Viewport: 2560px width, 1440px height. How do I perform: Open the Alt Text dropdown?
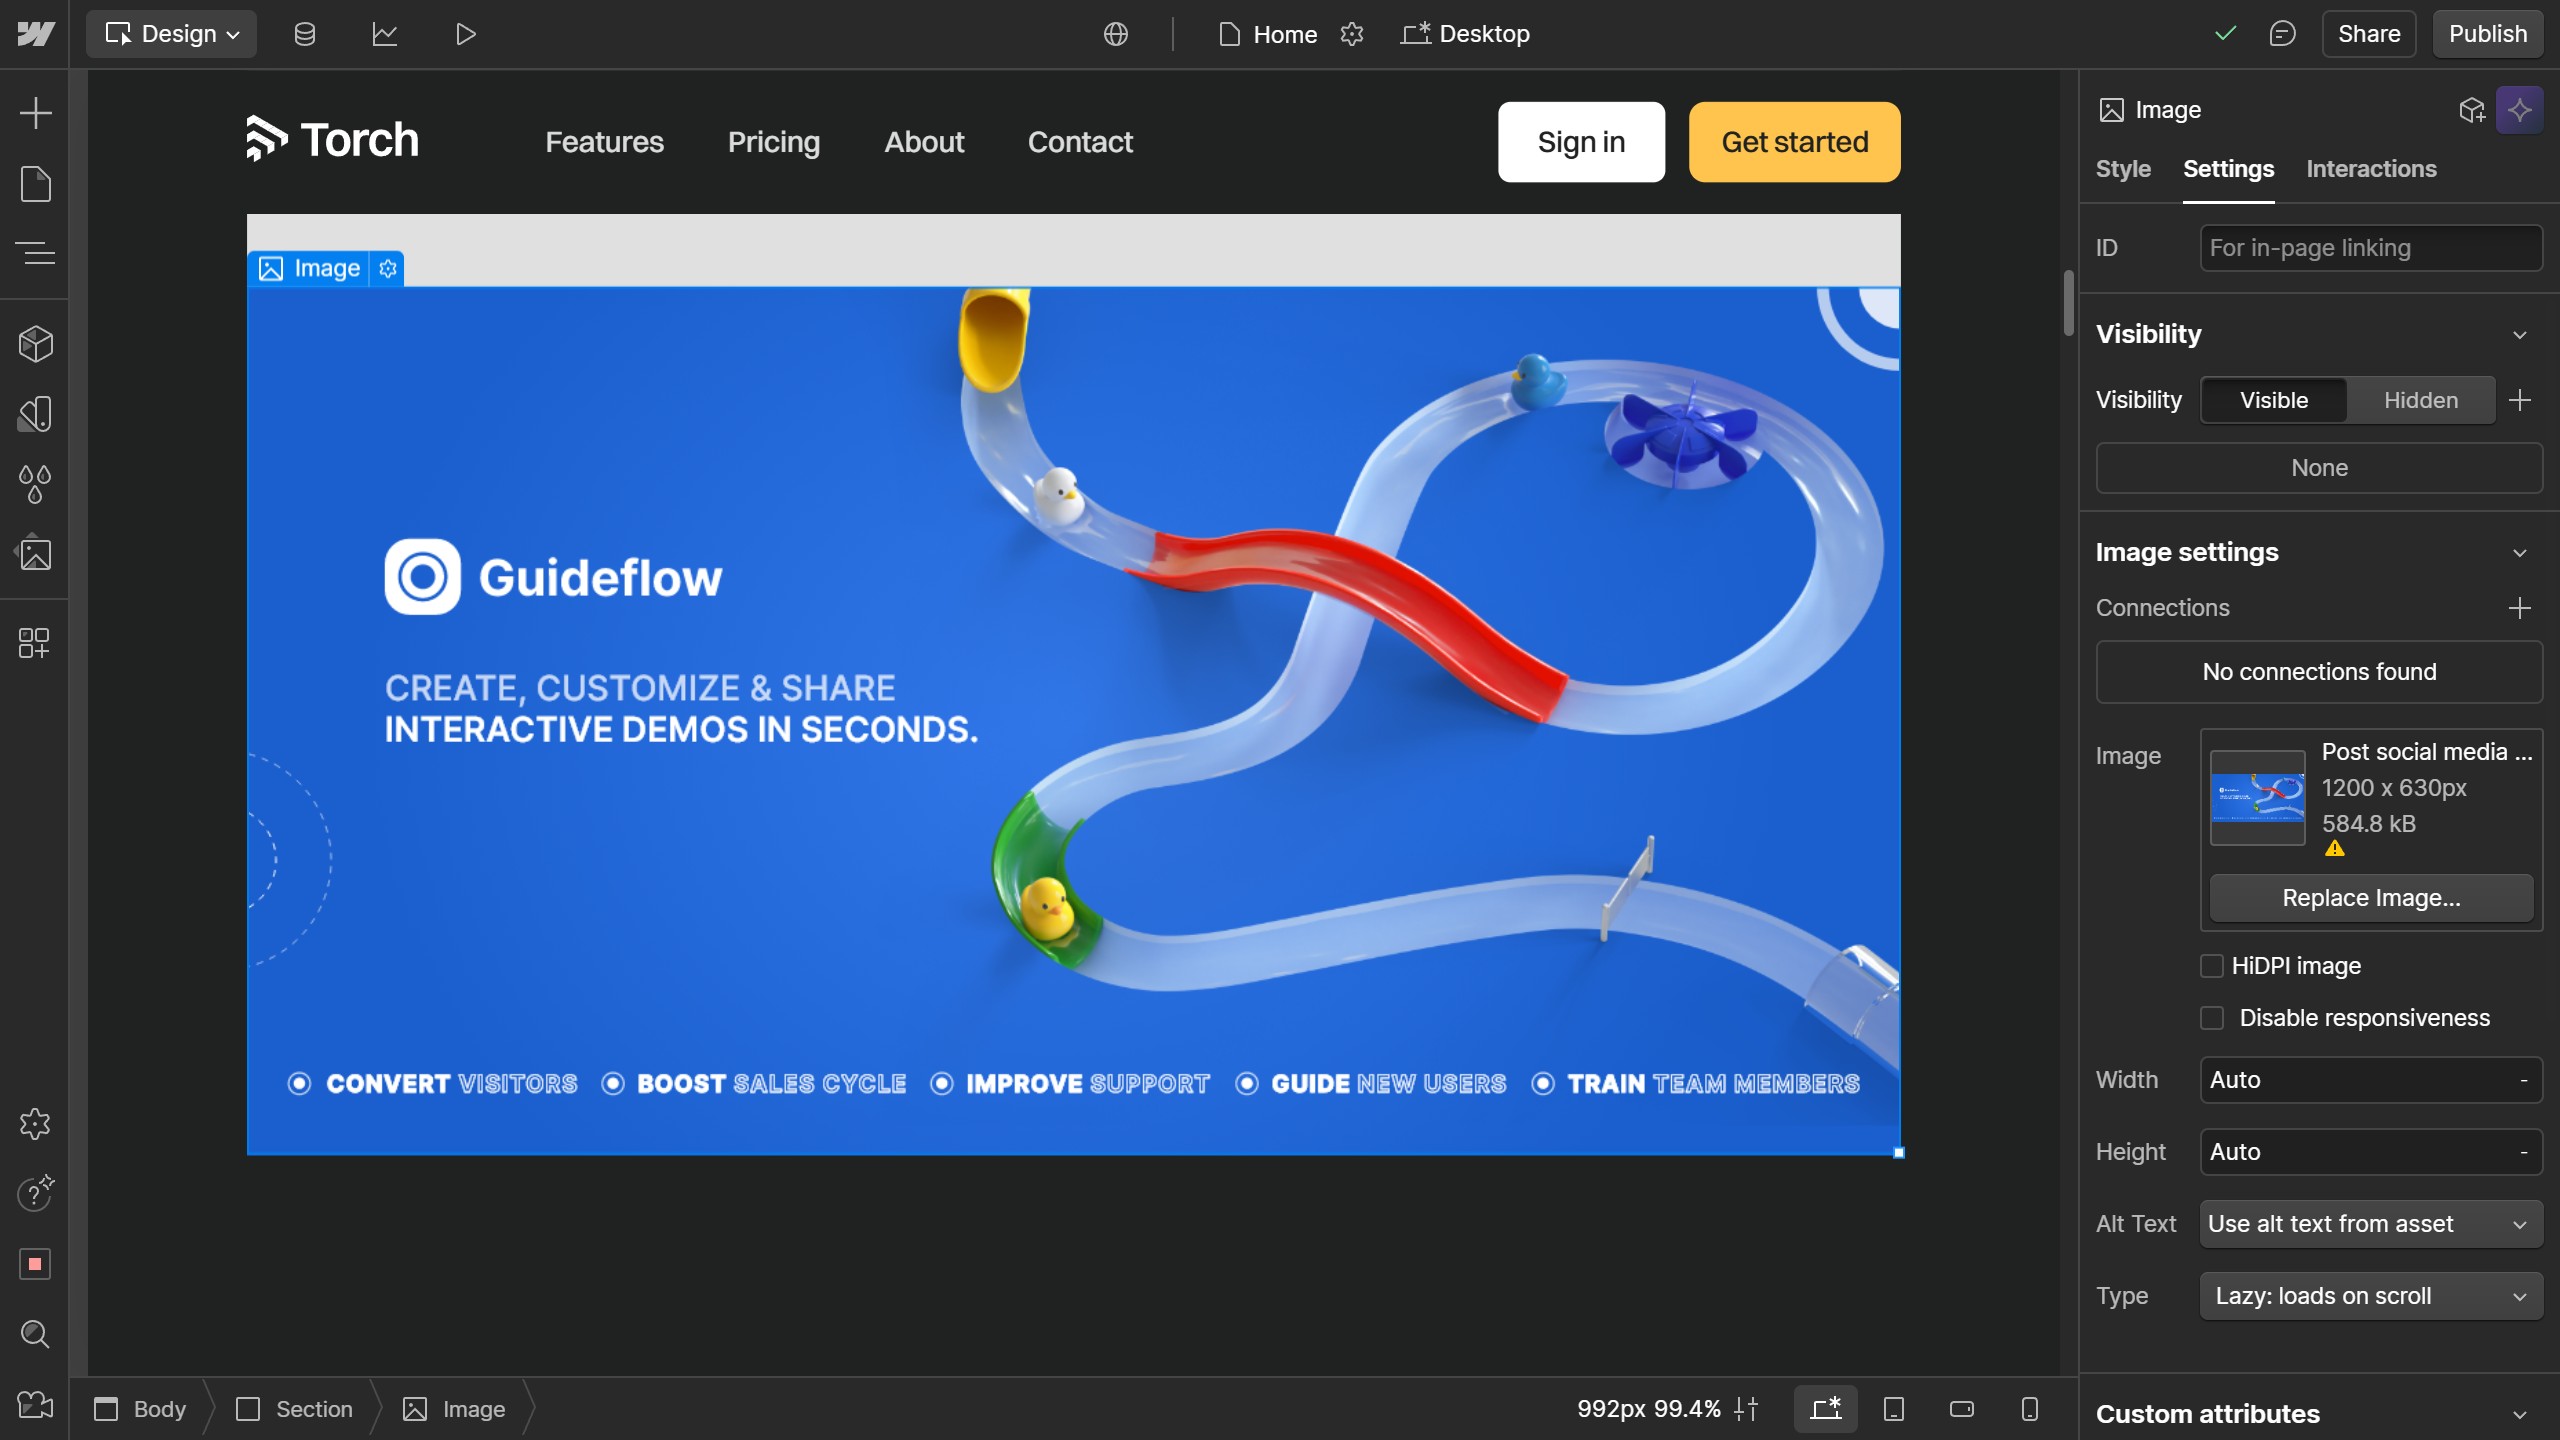coord(2370,1224)
